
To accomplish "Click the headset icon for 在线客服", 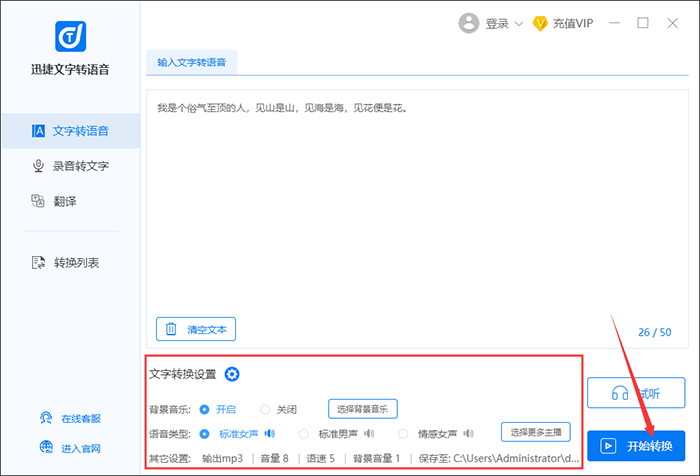I will click(46, 418).
